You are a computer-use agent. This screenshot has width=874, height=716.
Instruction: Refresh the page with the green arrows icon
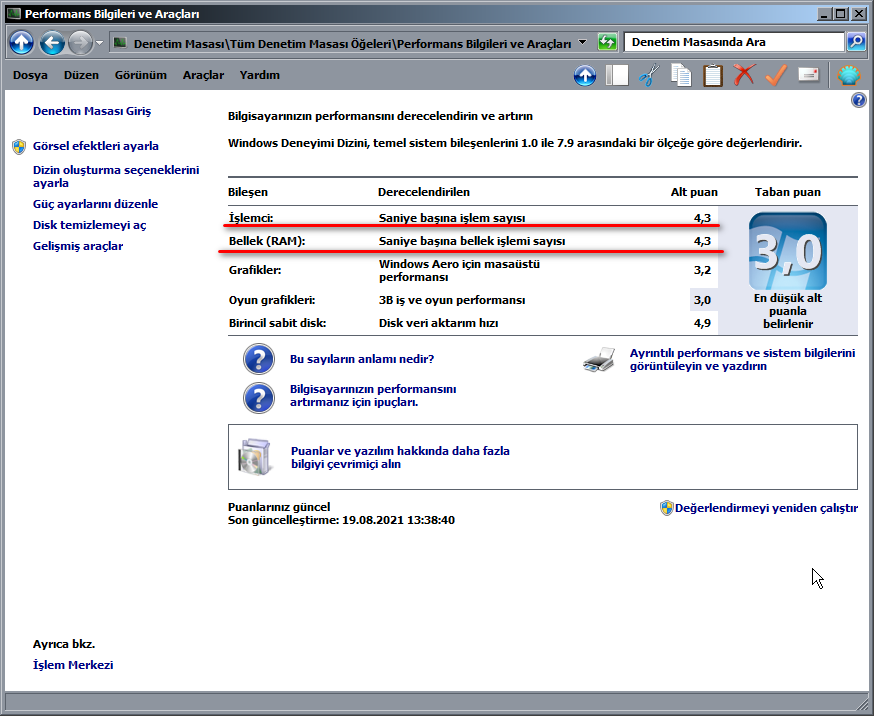tap(607, 42)
